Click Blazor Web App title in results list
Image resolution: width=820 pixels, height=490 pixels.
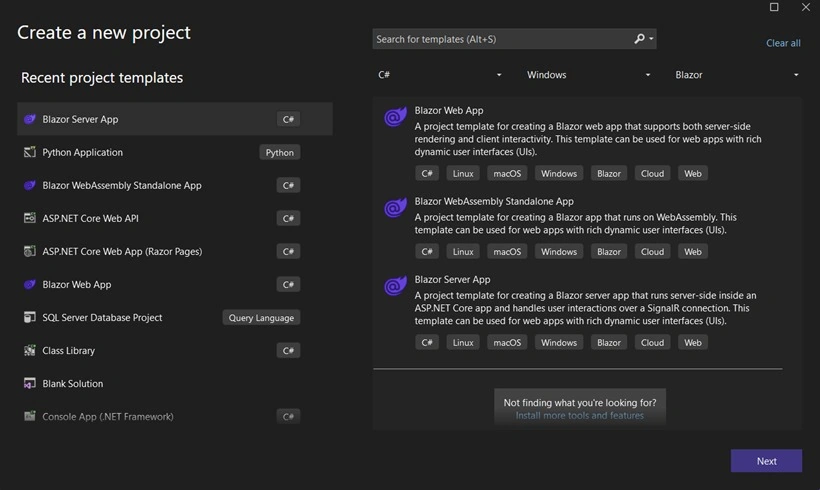[x=449, y=110]
